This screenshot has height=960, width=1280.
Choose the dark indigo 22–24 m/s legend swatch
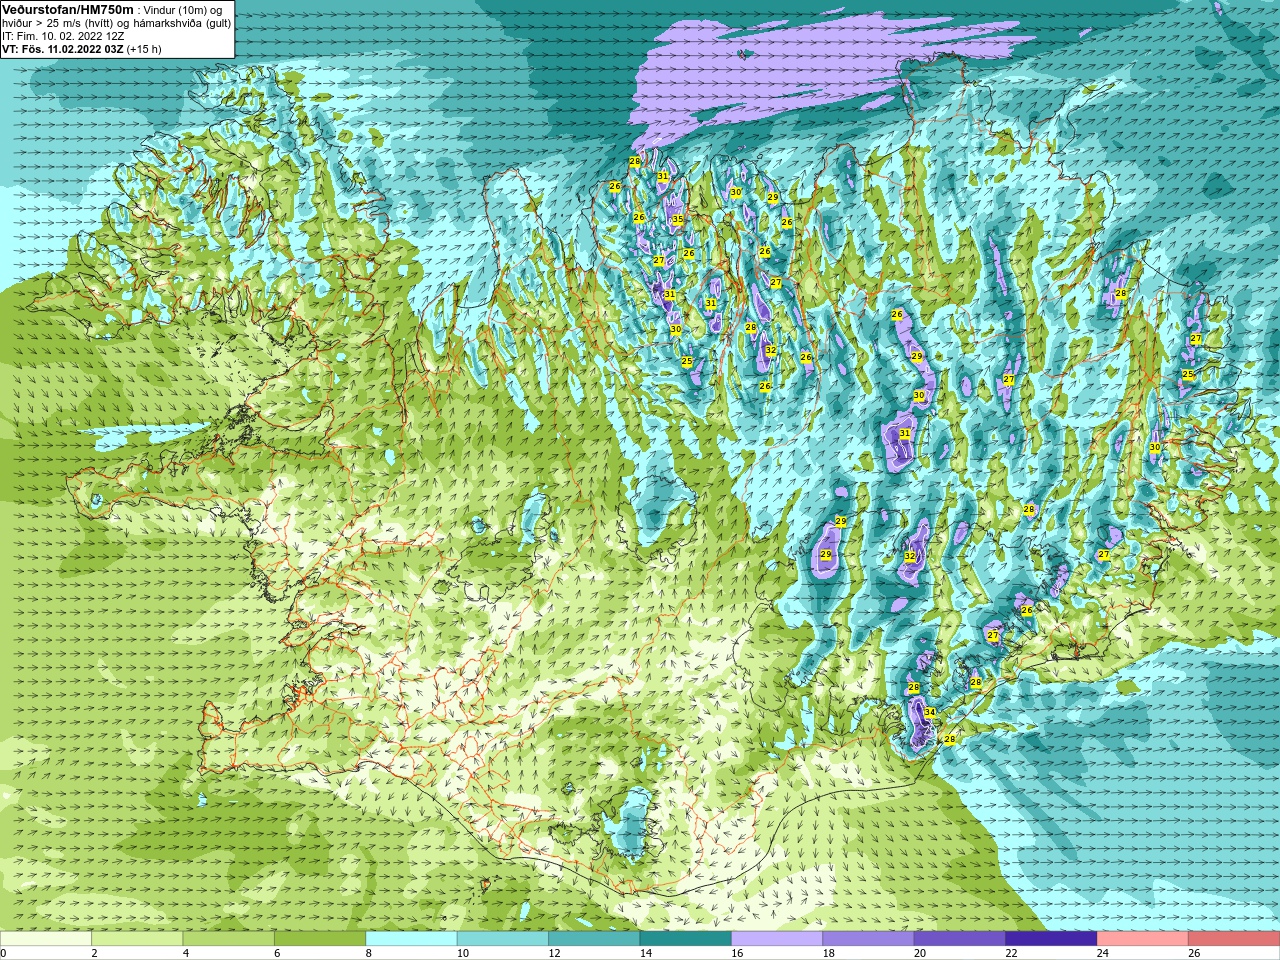point(1052,939)
